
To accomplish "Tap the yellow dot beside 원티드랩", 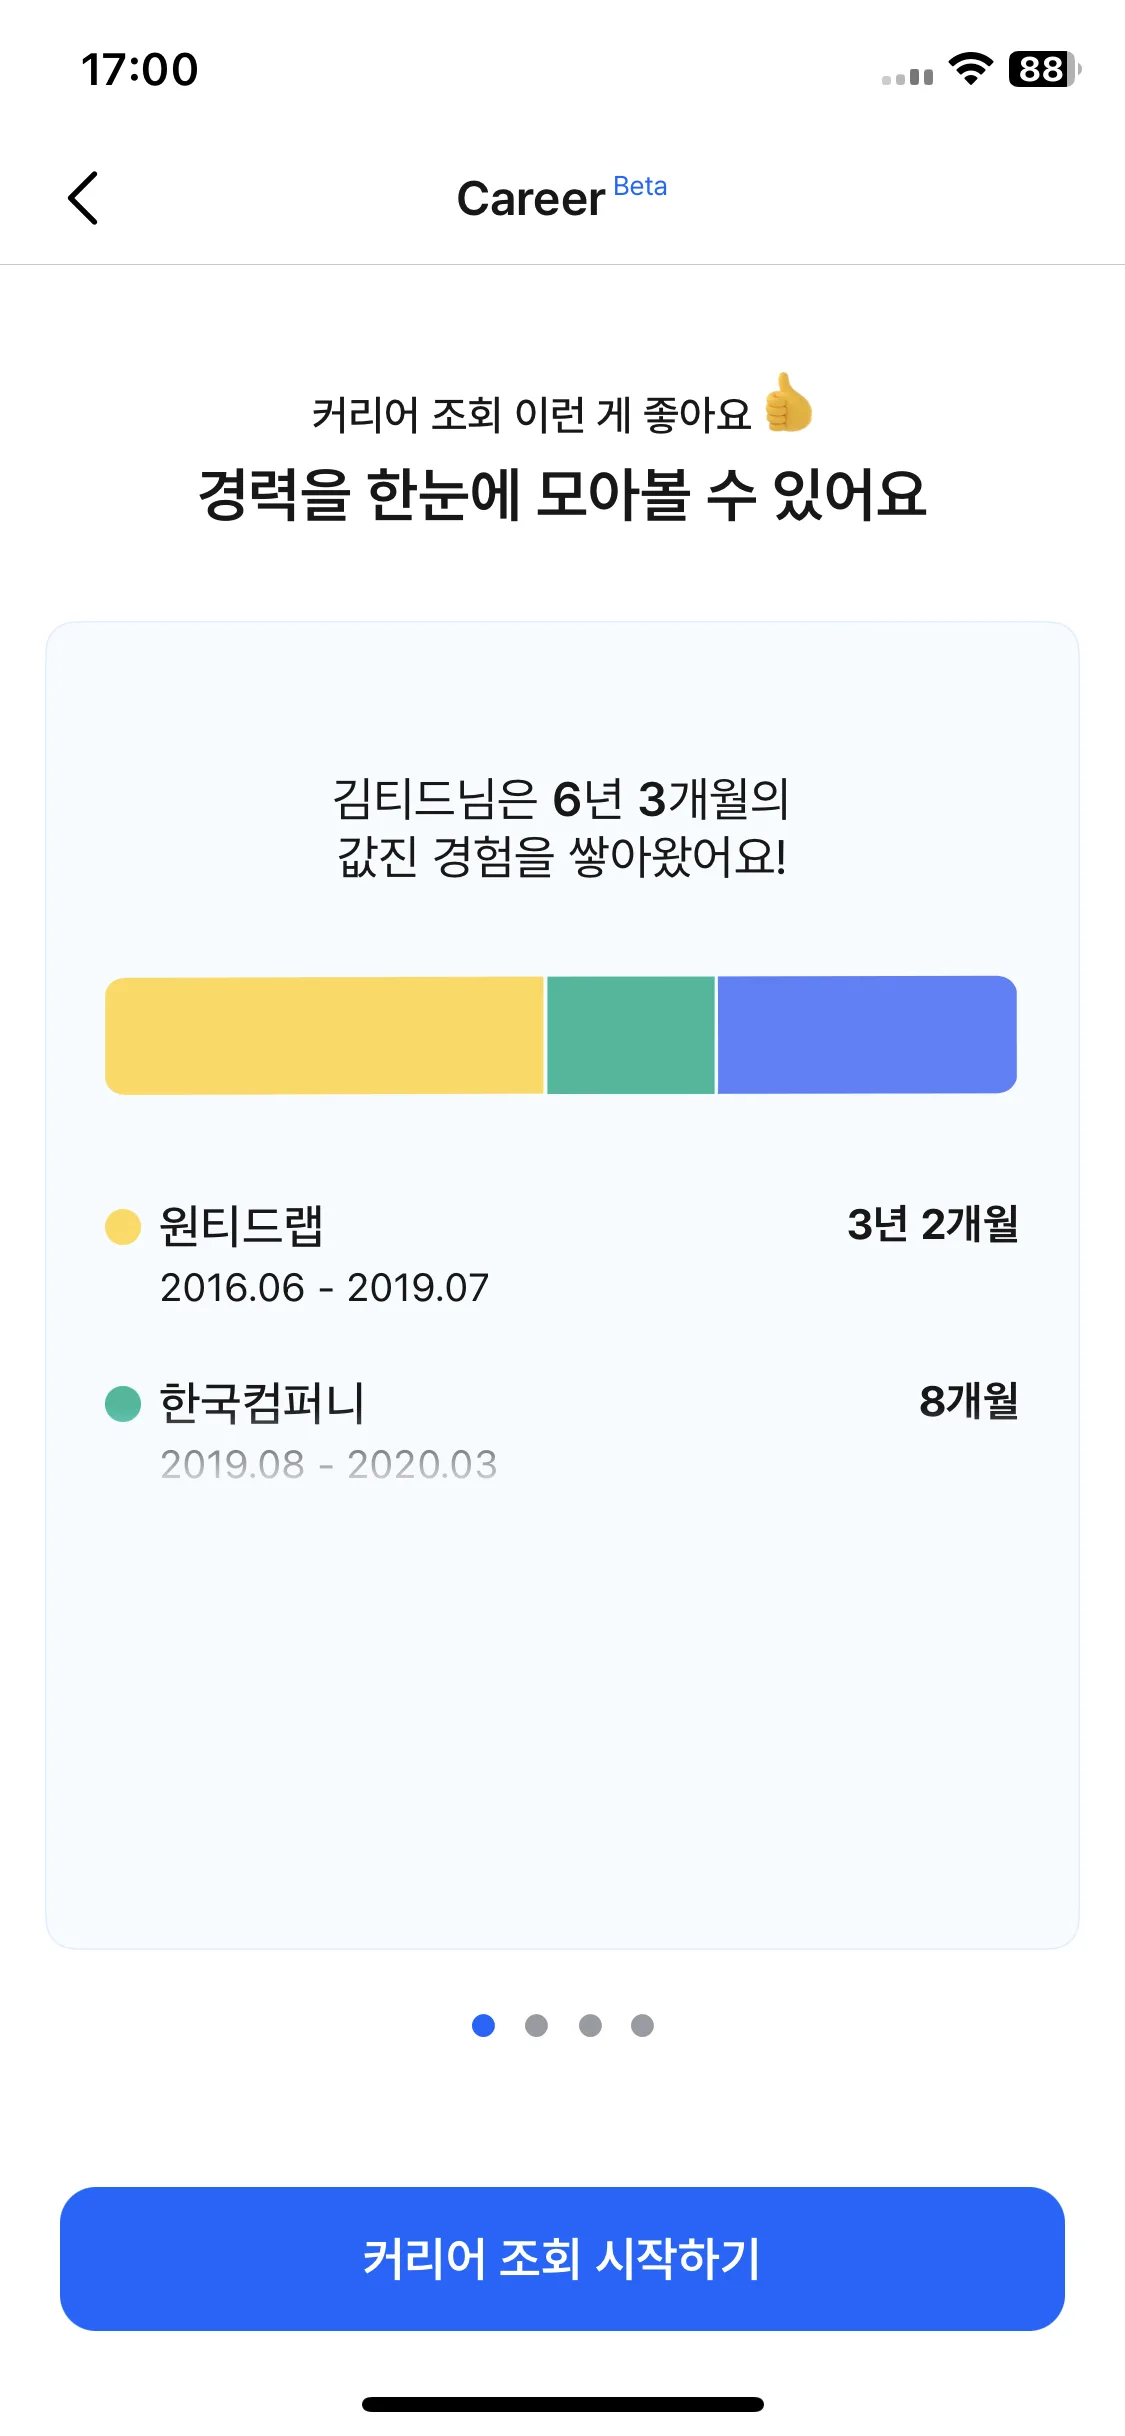I will (x=123, y=1226).
